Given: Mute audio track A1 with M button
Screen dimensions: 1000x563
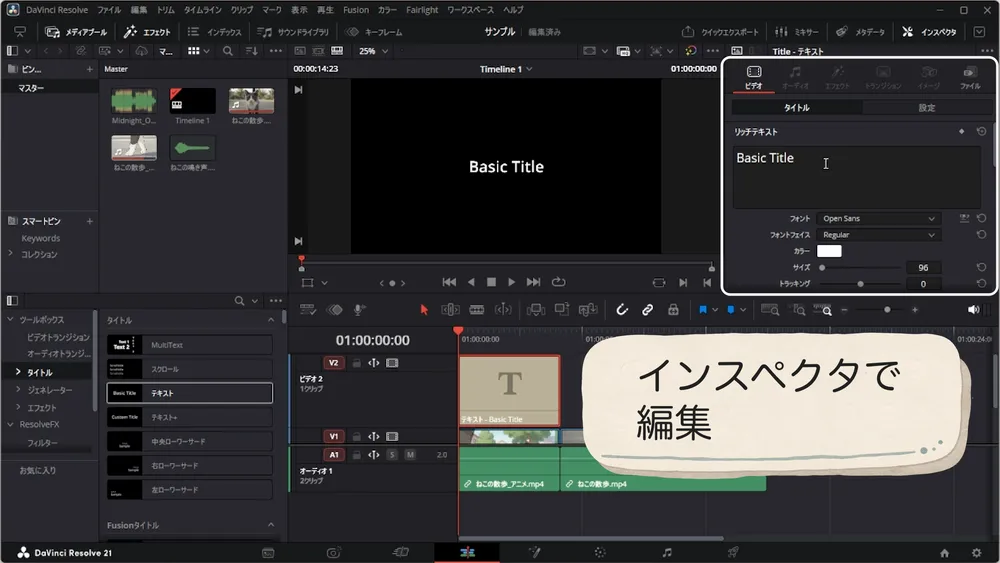Looking at the screenshot, I should coord(410,455).
